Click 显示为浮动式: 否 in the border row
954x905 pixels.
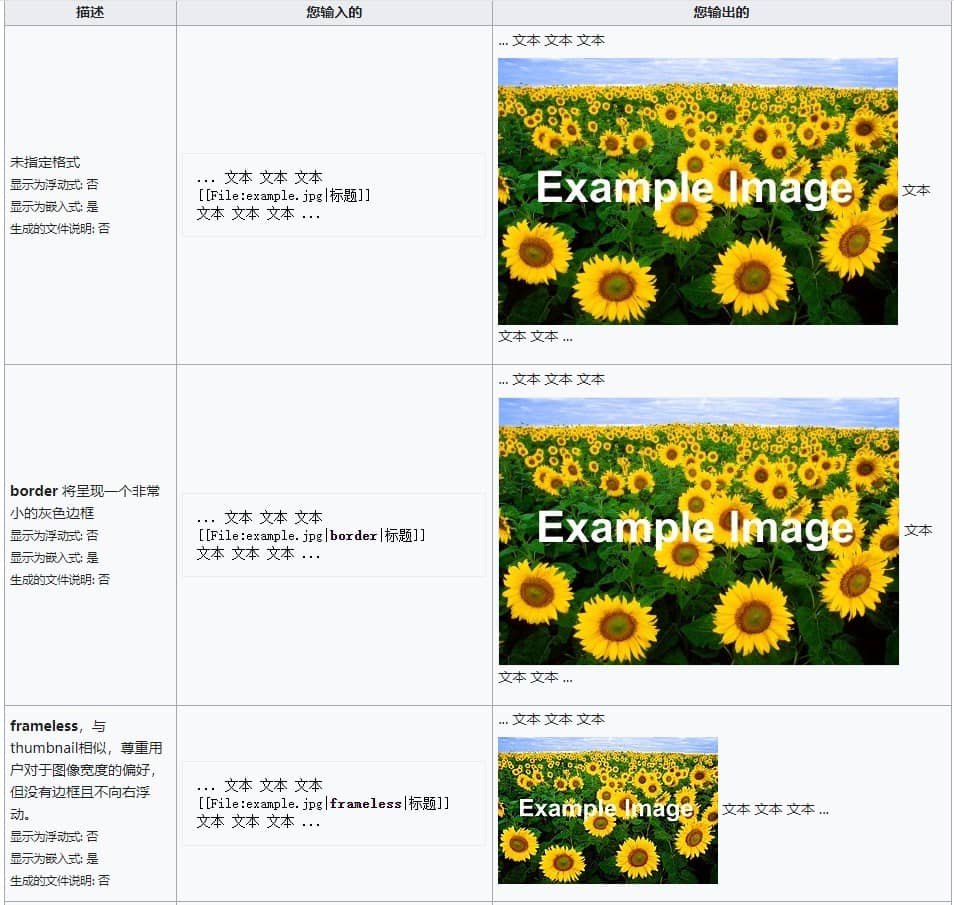[54, 535]
